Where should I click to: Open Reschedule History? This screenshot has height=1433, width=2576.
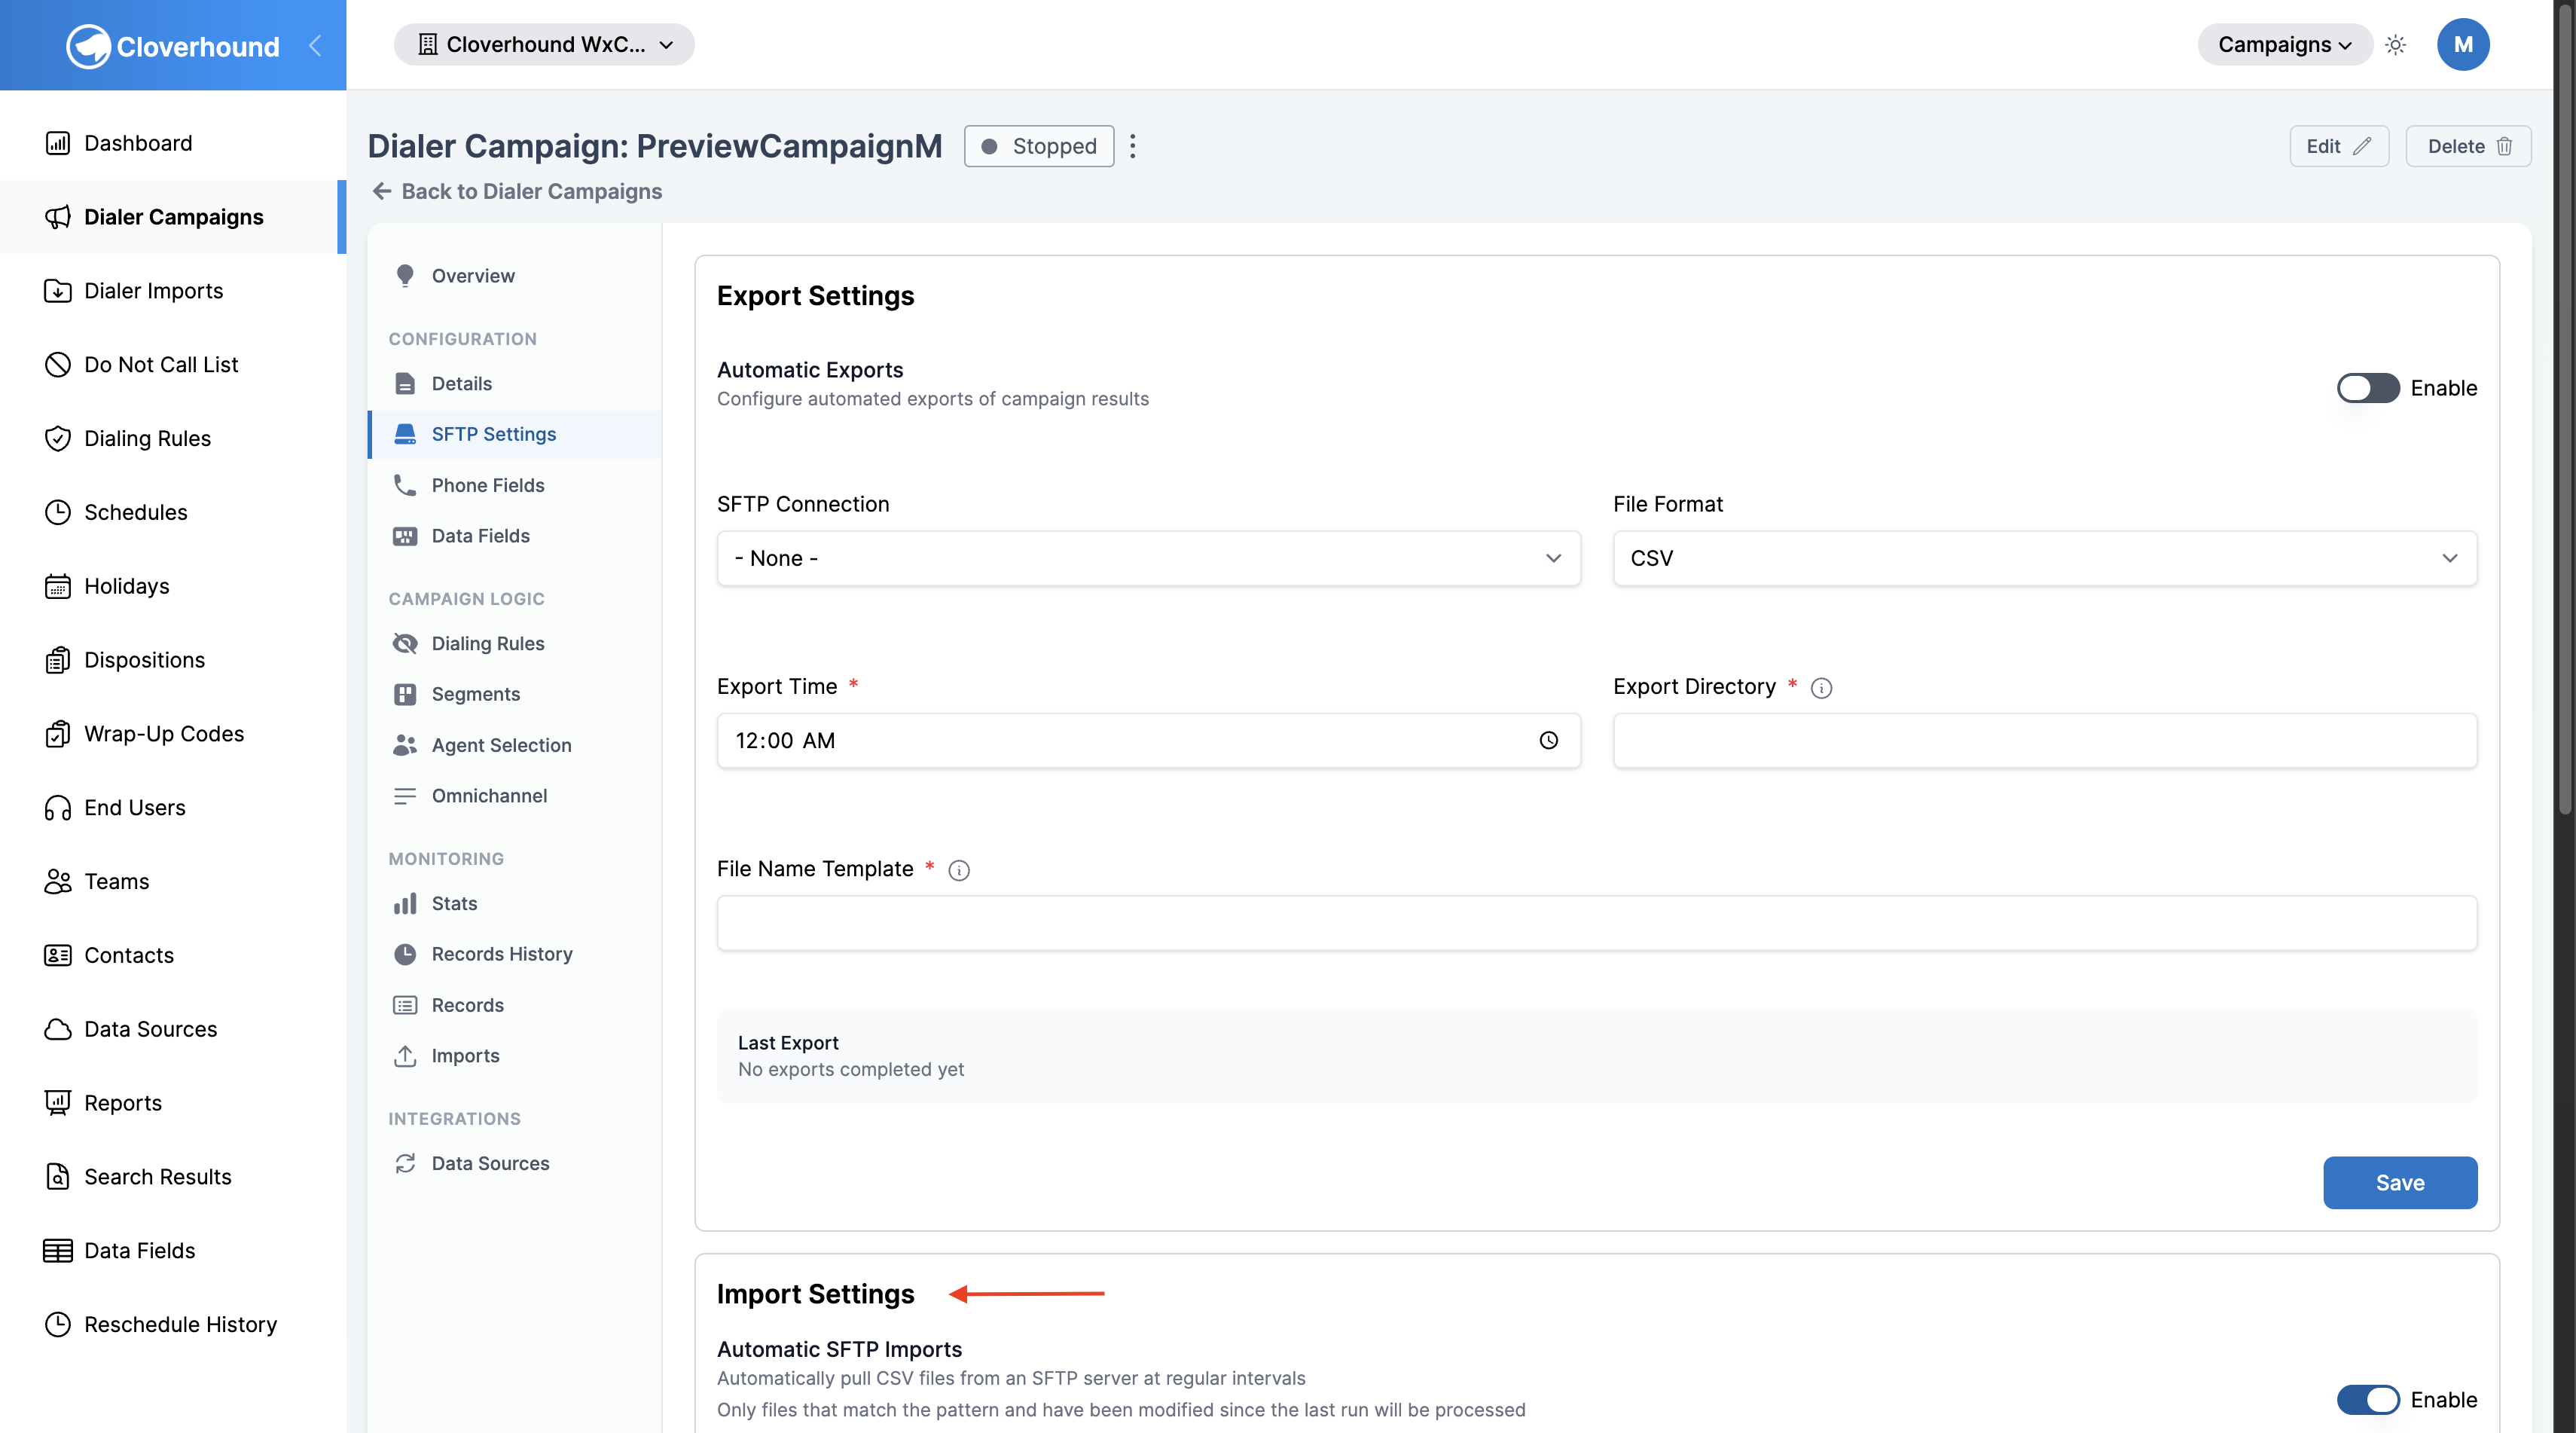click(160, 1325)
